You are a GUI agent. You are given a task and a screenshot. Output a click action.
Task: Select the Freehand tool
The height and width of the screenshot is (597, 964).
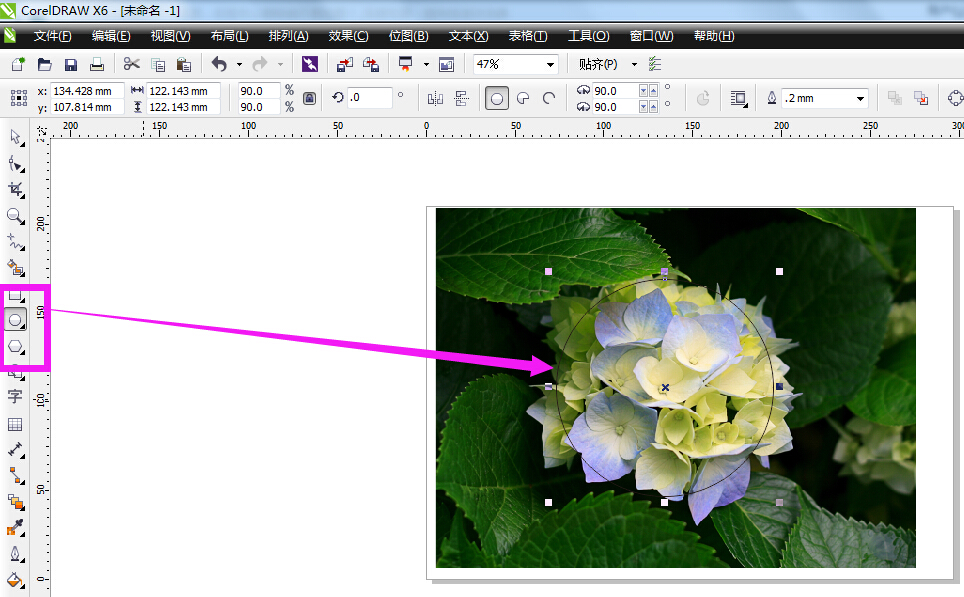click(x=15, y=242)
